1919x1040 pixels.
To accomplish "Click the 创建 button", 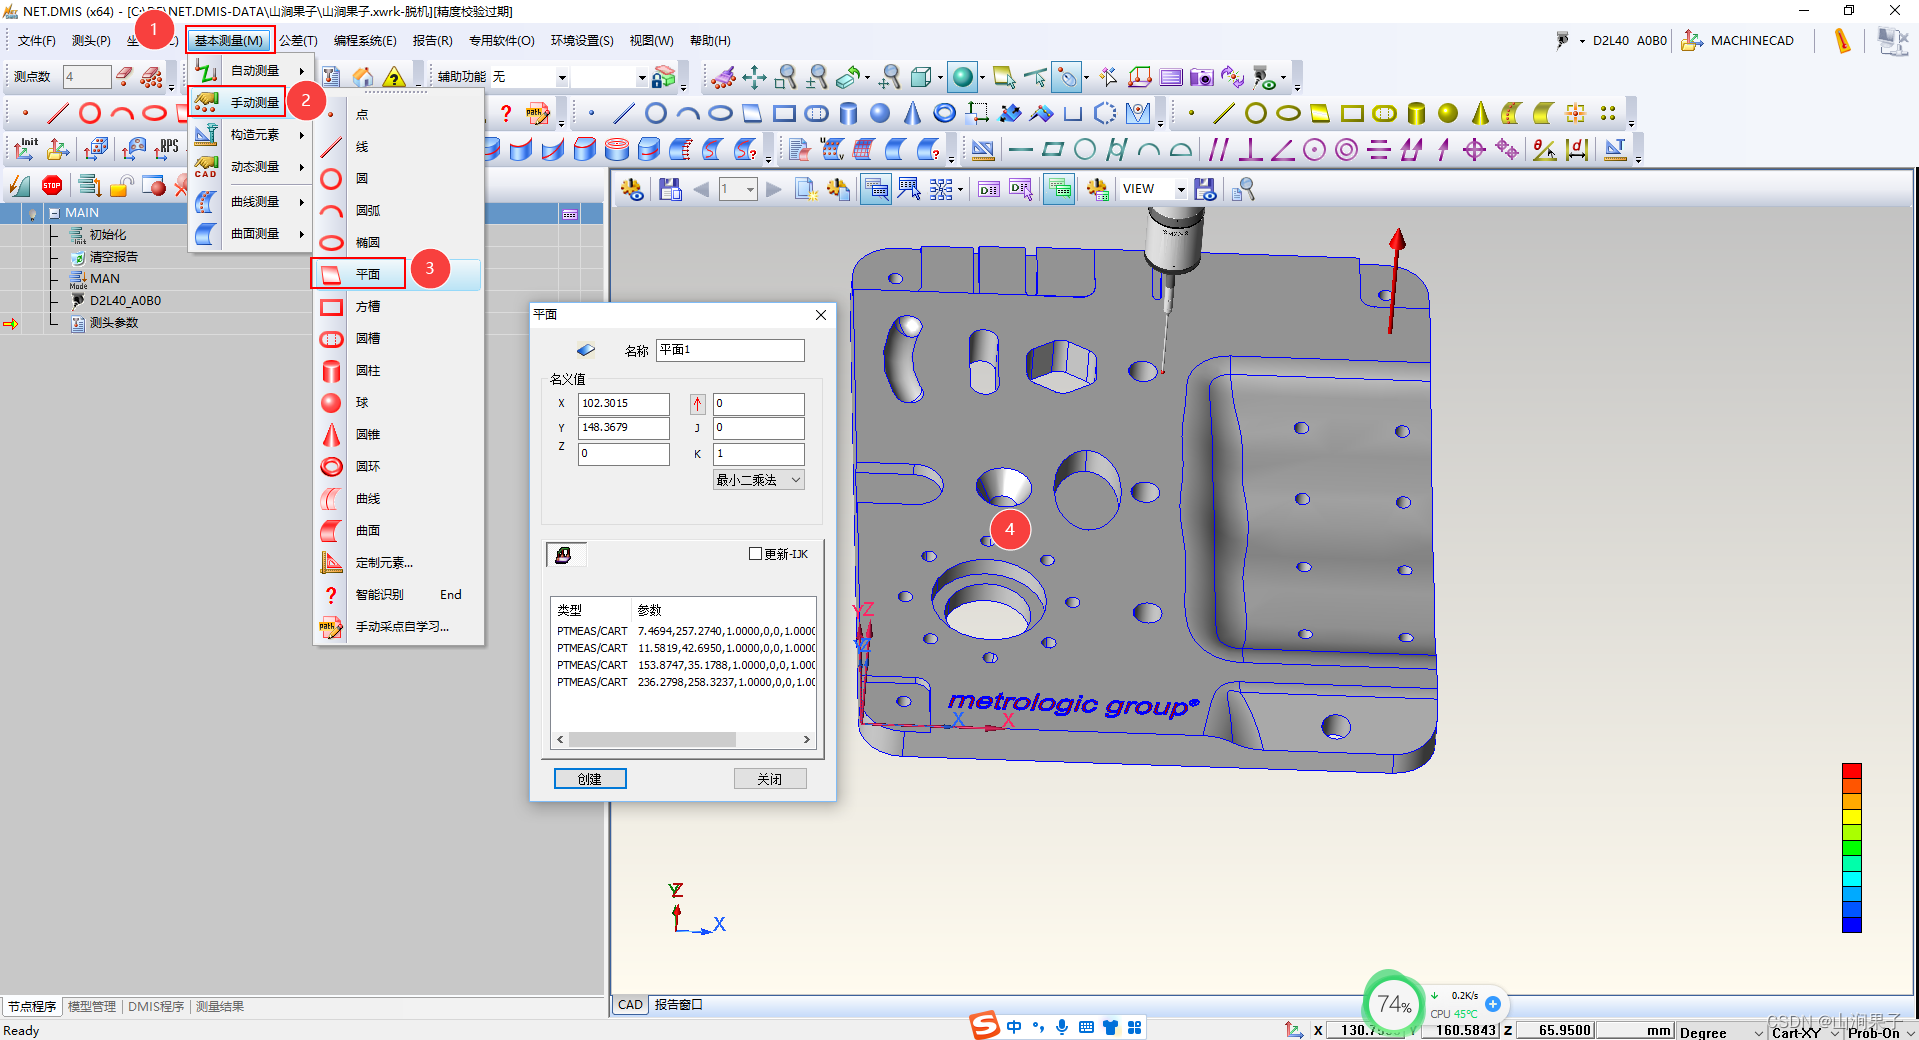I will pyautogui.click(x=590, y=779).
